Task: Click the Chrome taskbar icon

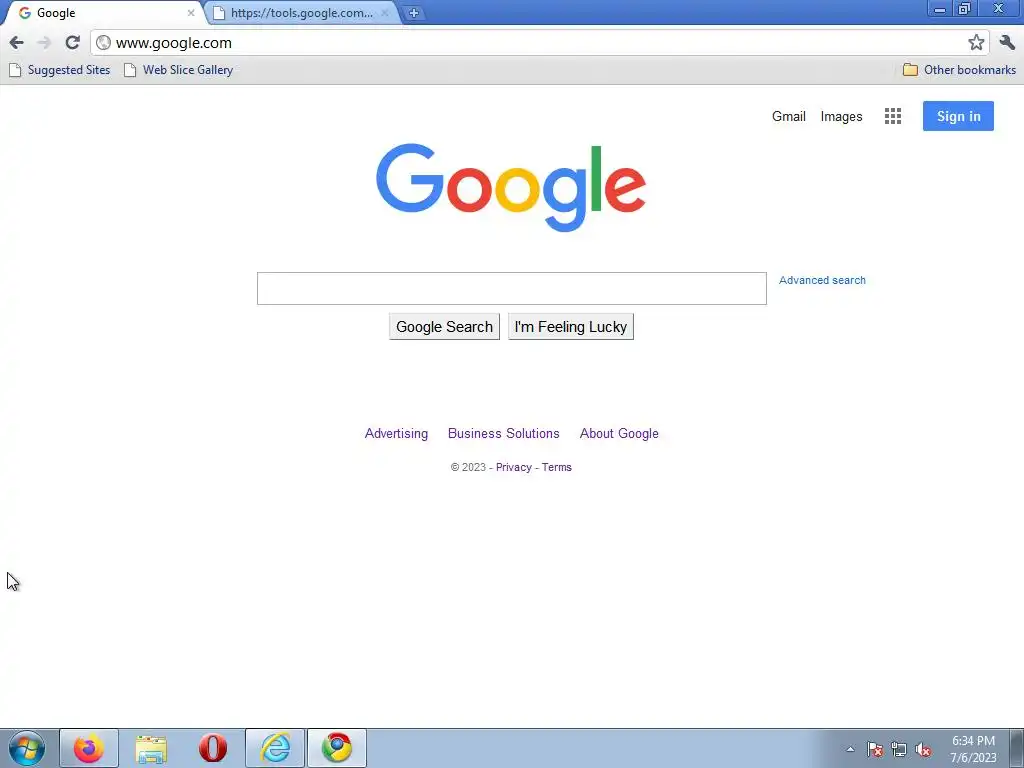Action: coord(337,748)
